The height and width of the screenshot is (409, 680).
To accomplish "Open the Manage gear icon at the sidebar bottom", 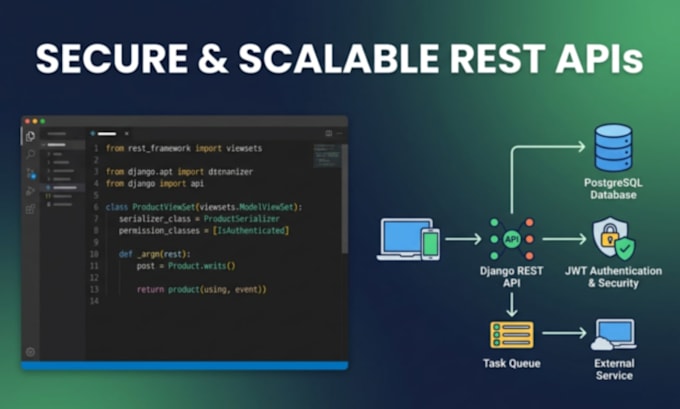I will coord(30,352).
